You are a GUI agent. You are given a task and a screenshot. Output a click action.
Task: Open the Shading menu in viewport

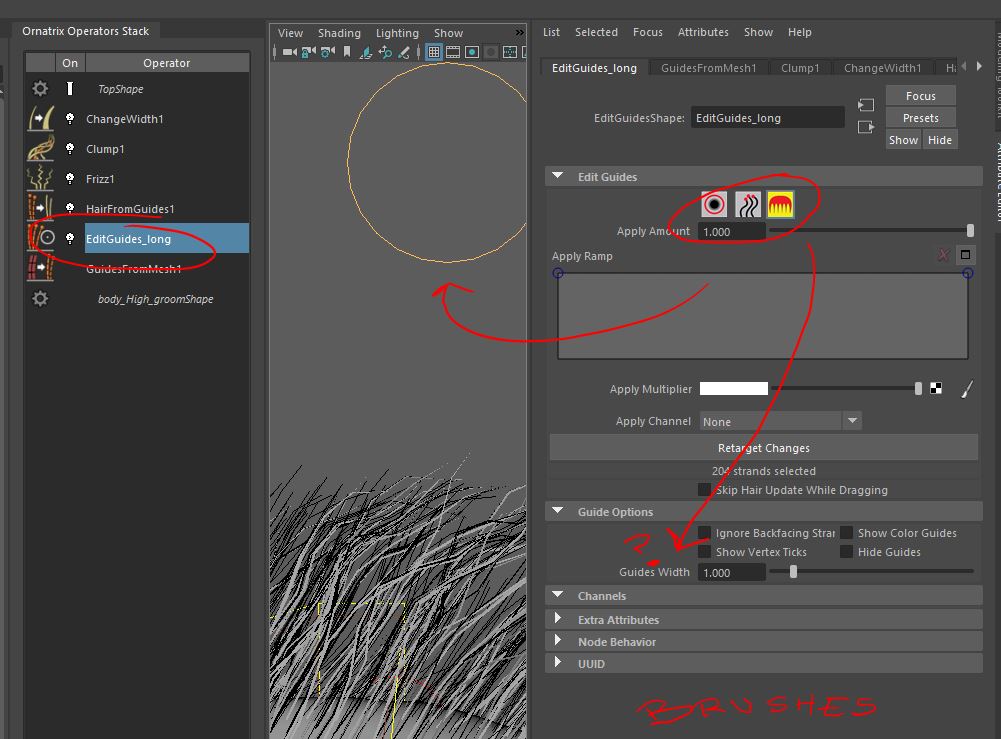[339, 33]
